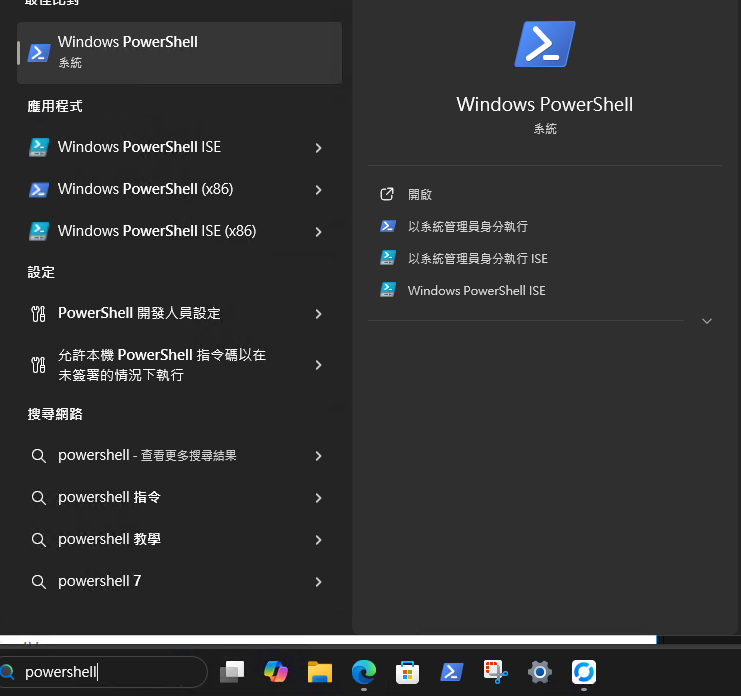Open File Explorer from taskbar

[320, 672]
